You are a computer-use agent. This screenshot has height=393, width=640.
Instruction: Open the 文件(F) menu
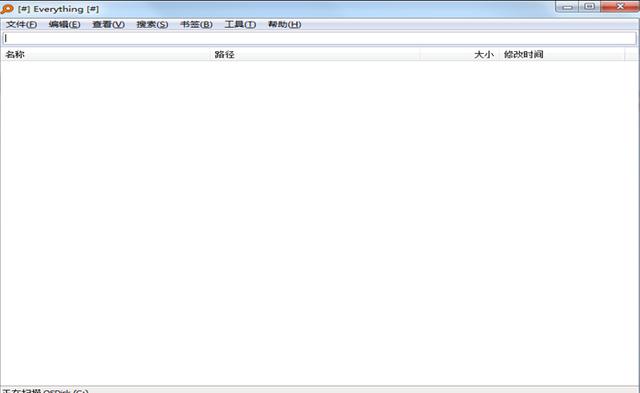pos(21,24)
